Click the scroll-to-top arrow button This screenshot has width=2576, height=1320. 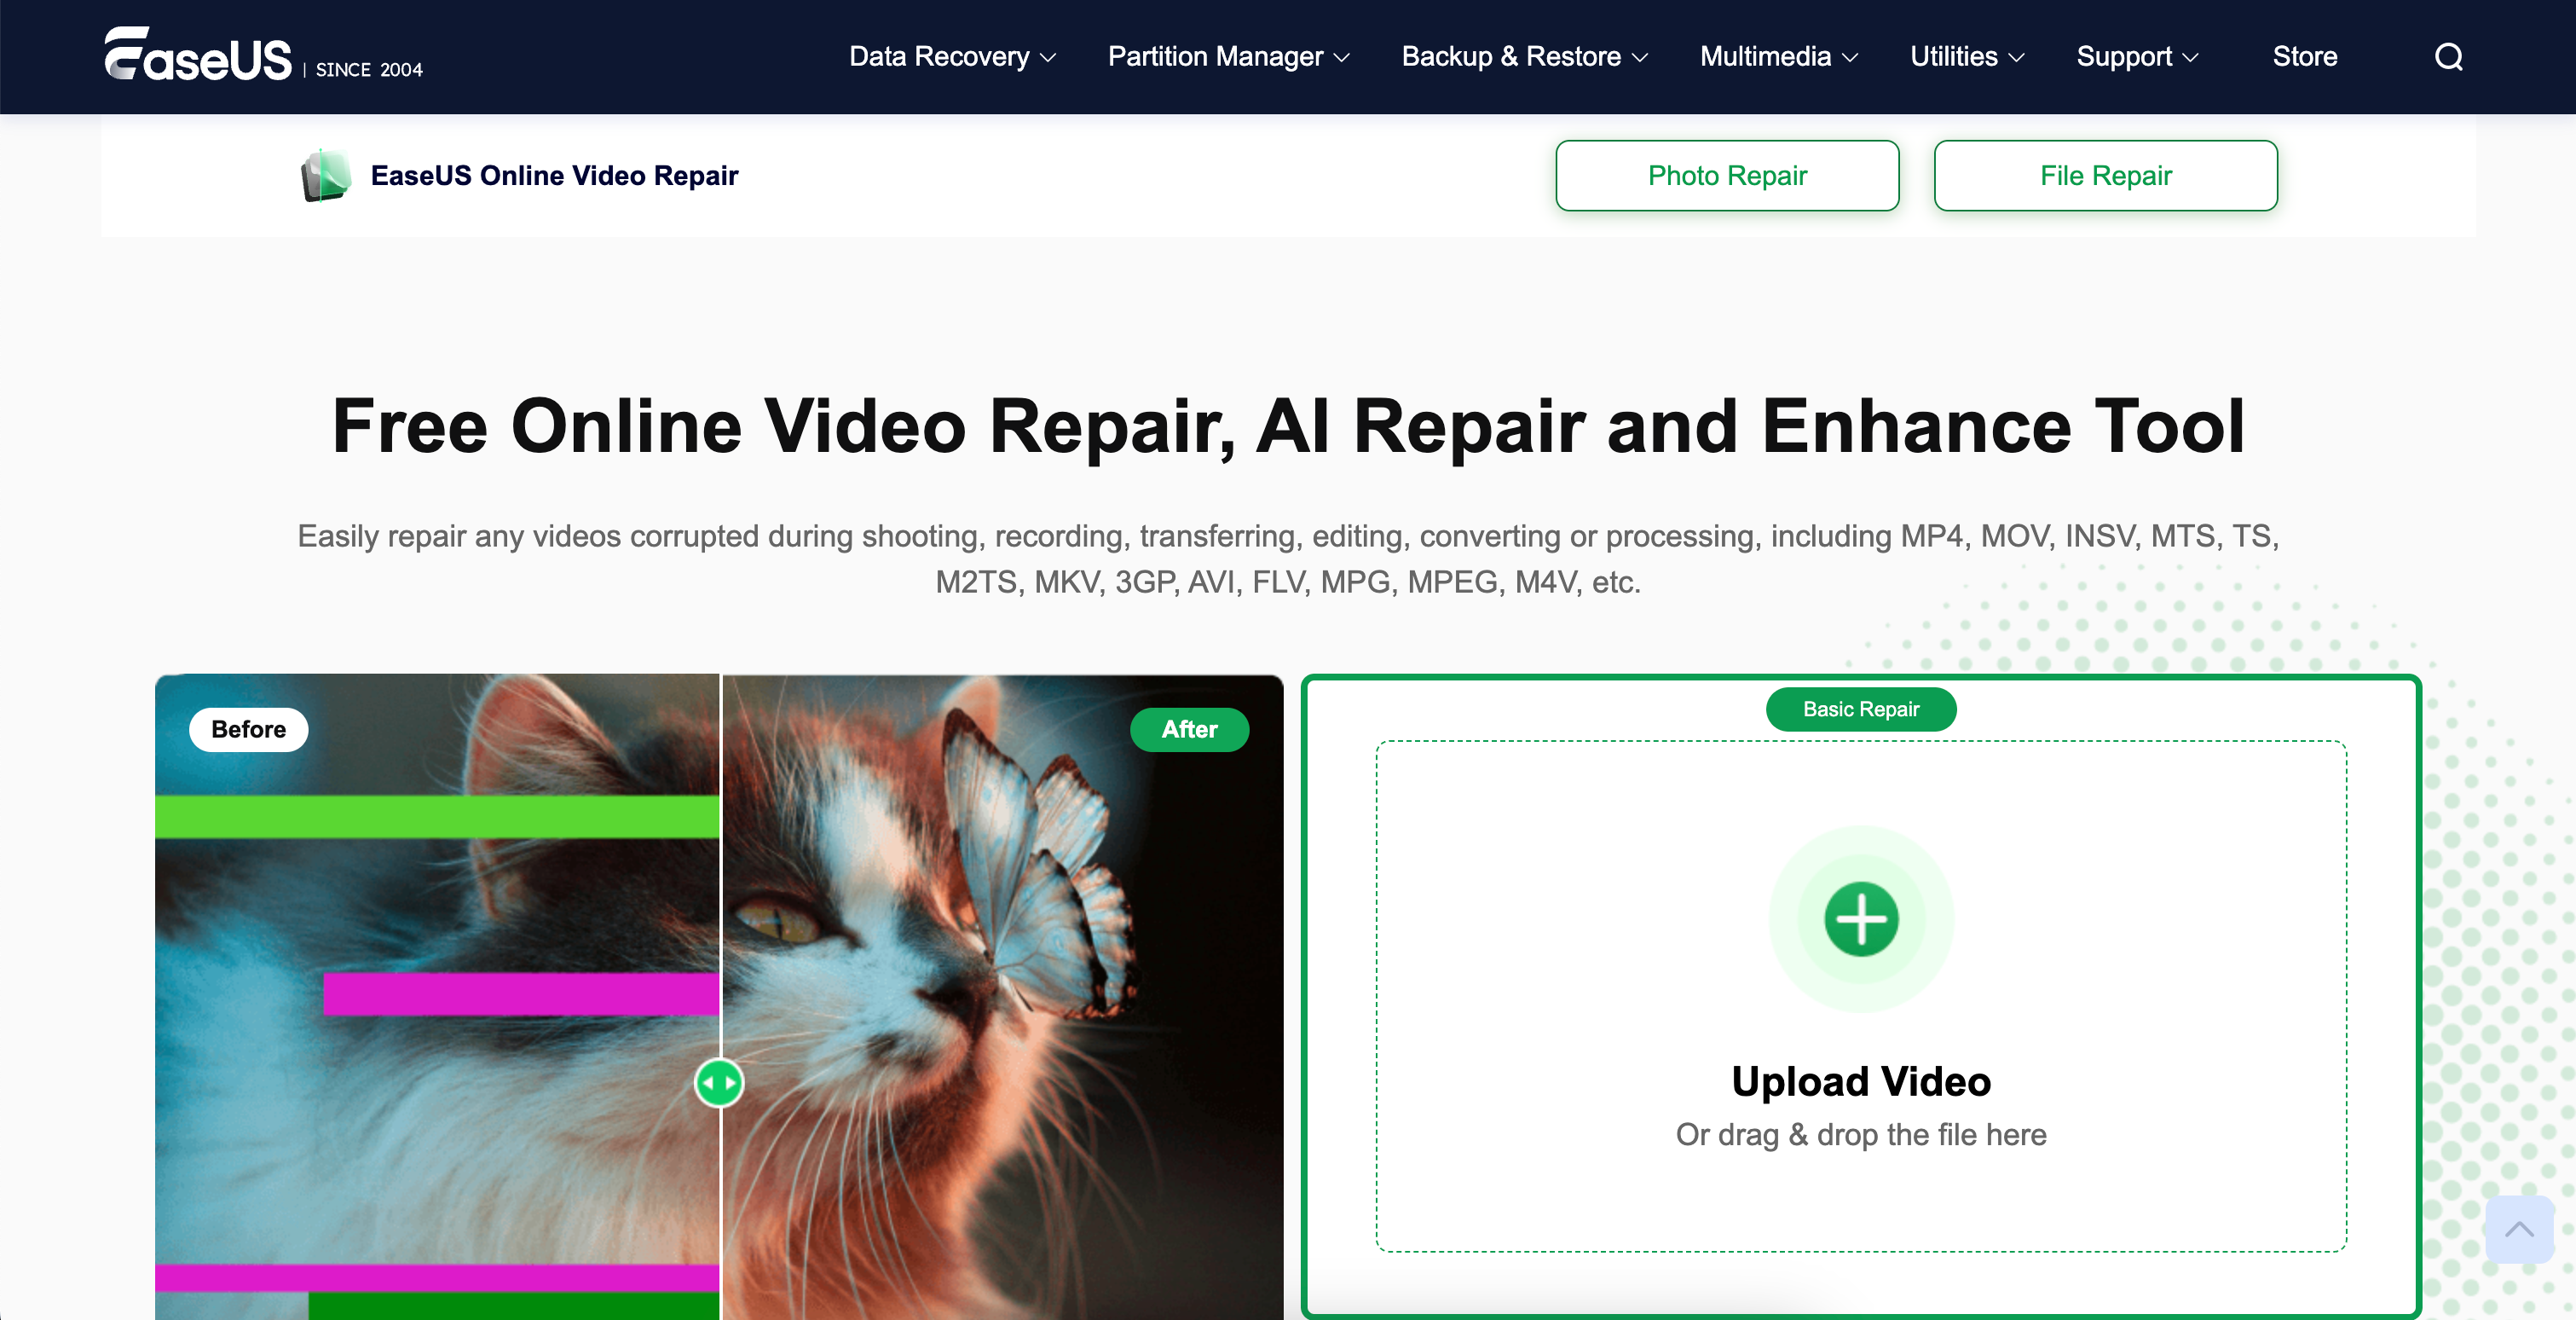coord(2518,1229)
